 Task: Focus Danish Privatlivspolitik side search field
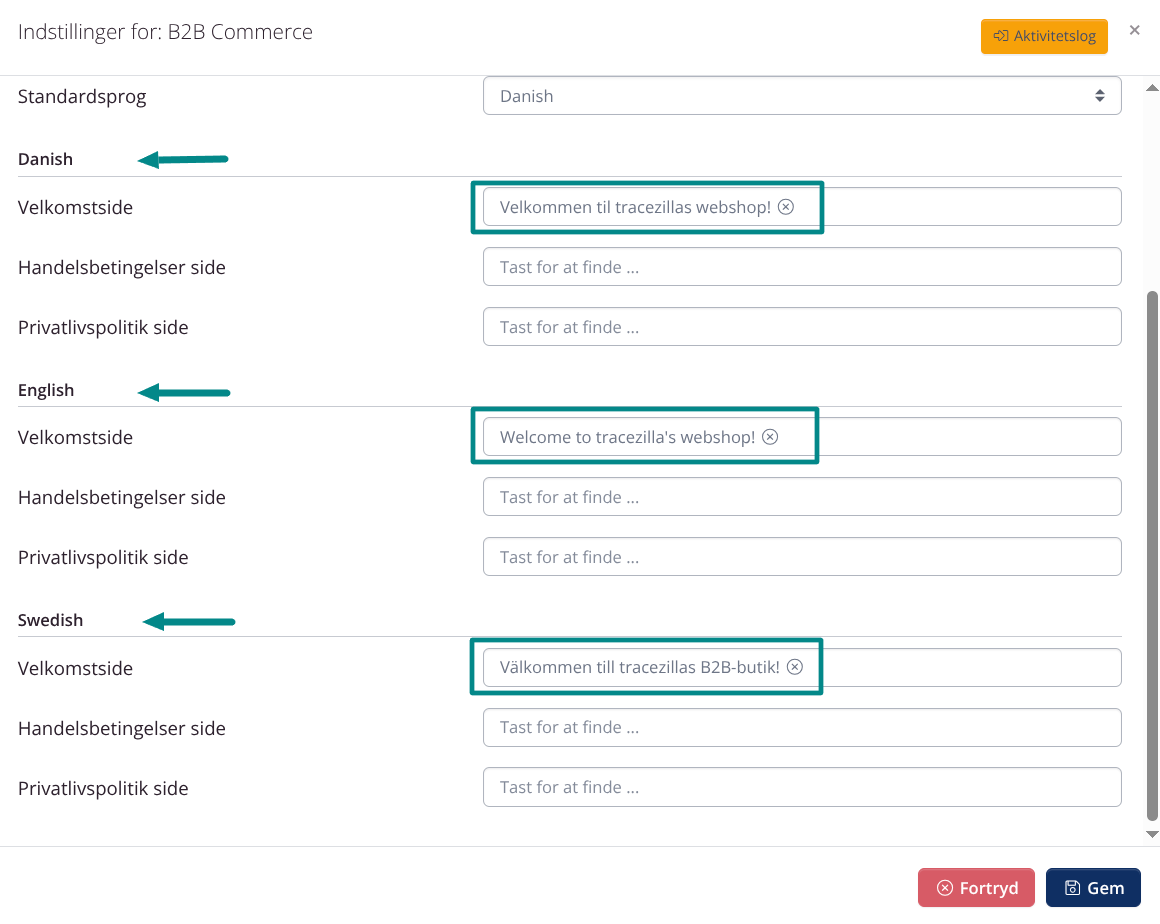801,327
